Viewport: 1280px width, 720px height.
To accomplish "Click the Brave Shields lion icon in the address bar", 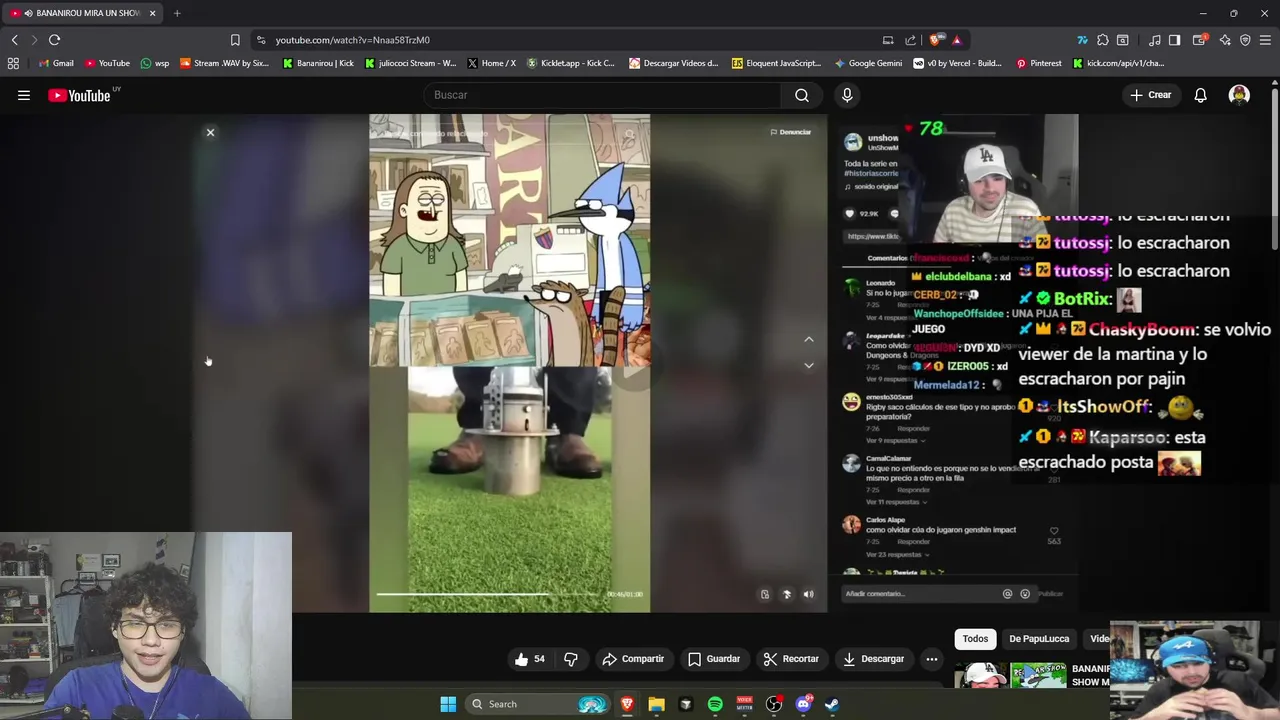I will tap(935, 40).
